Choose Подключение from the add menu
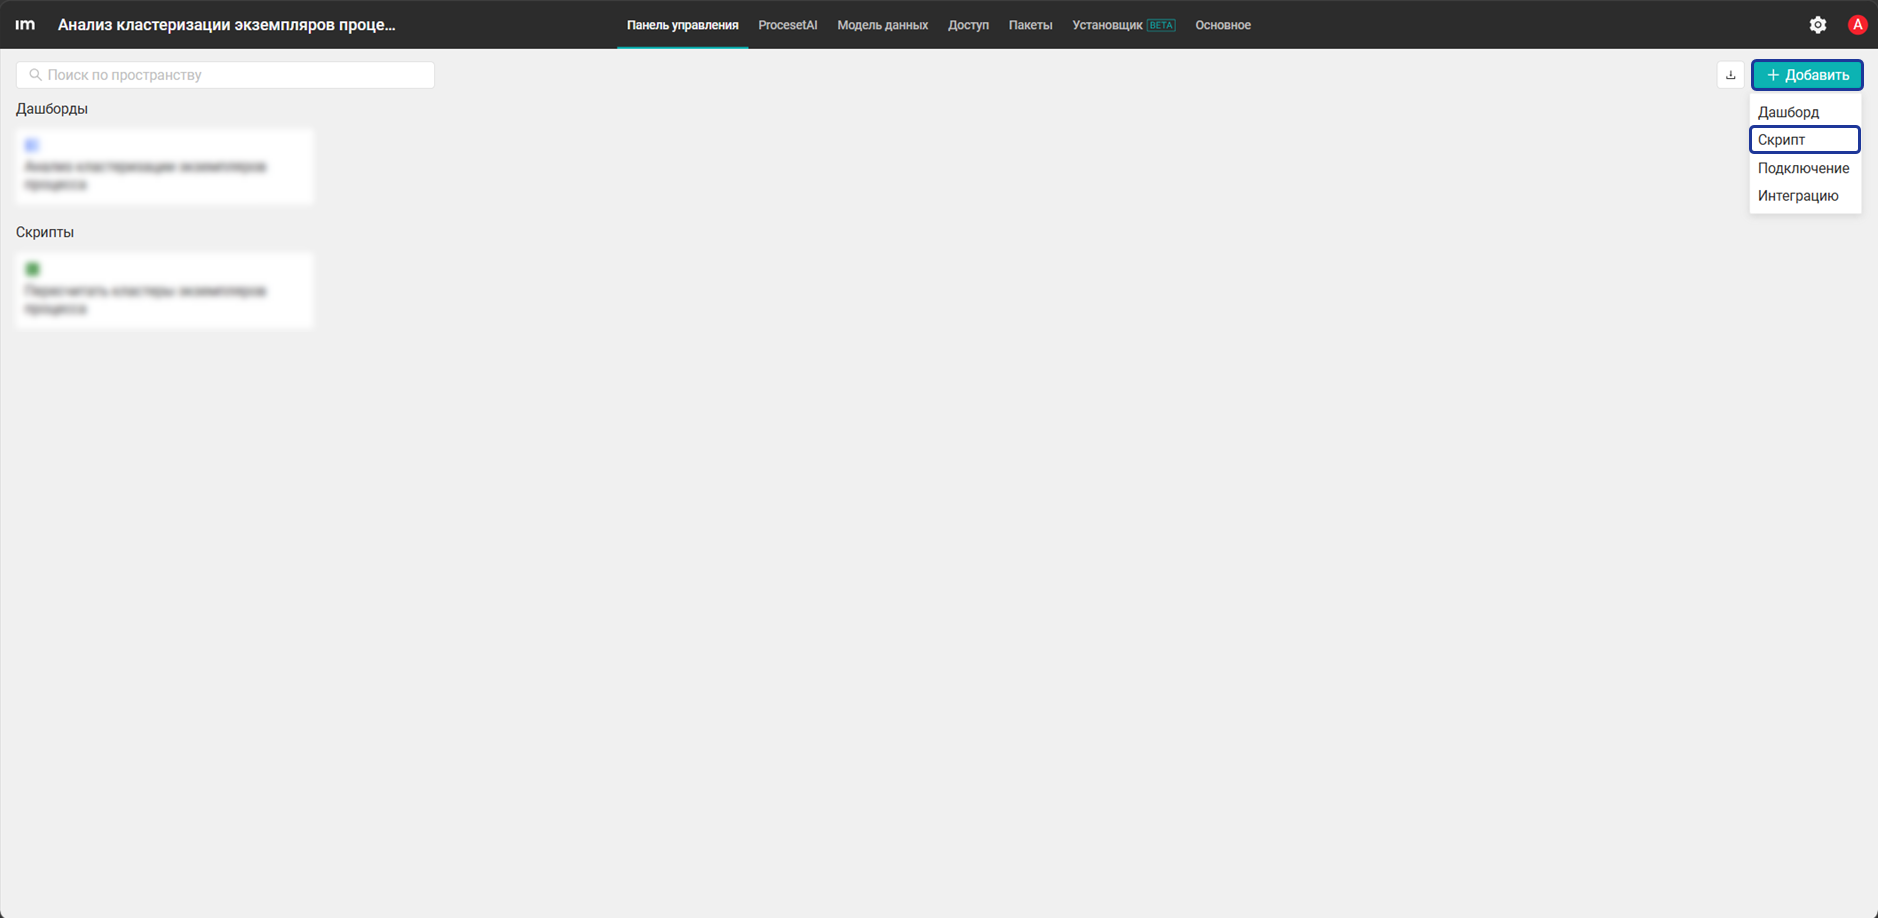1878x918 pixels. pyautogui.click(x=1805, y=168)
